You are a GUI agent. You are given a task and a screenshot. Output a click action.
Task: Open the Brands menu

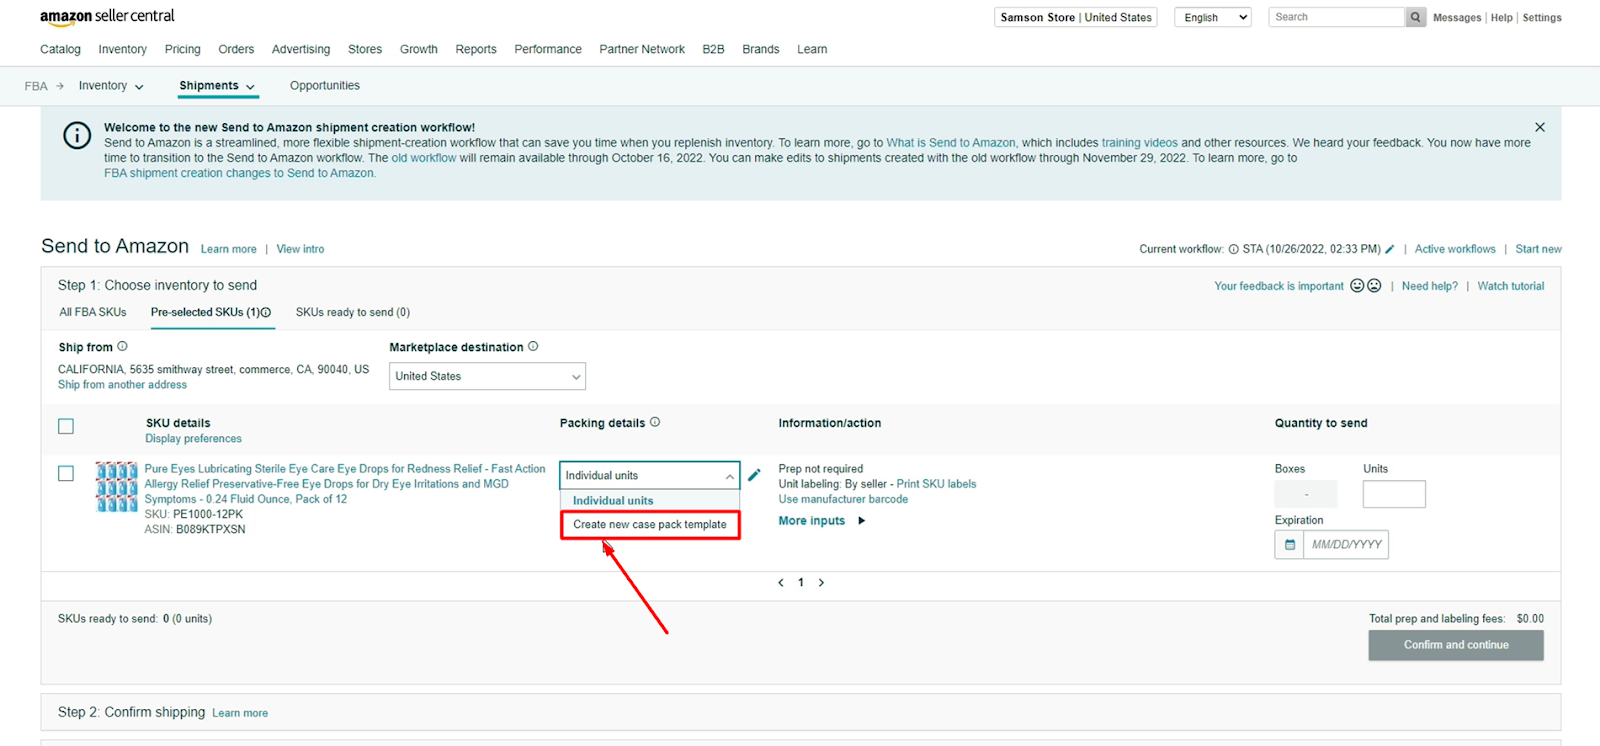(x=761, y=49)
